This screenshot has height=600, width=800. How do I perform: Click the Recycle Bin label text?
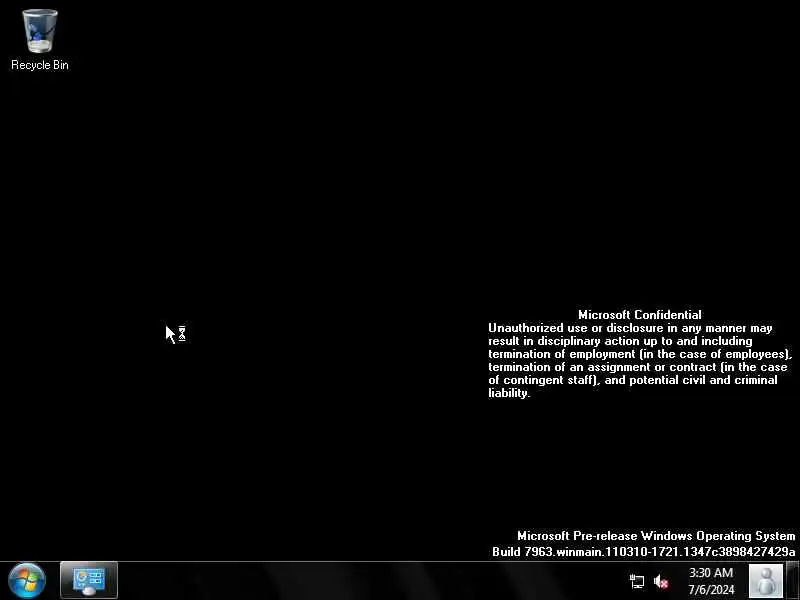tap(39, 65)
